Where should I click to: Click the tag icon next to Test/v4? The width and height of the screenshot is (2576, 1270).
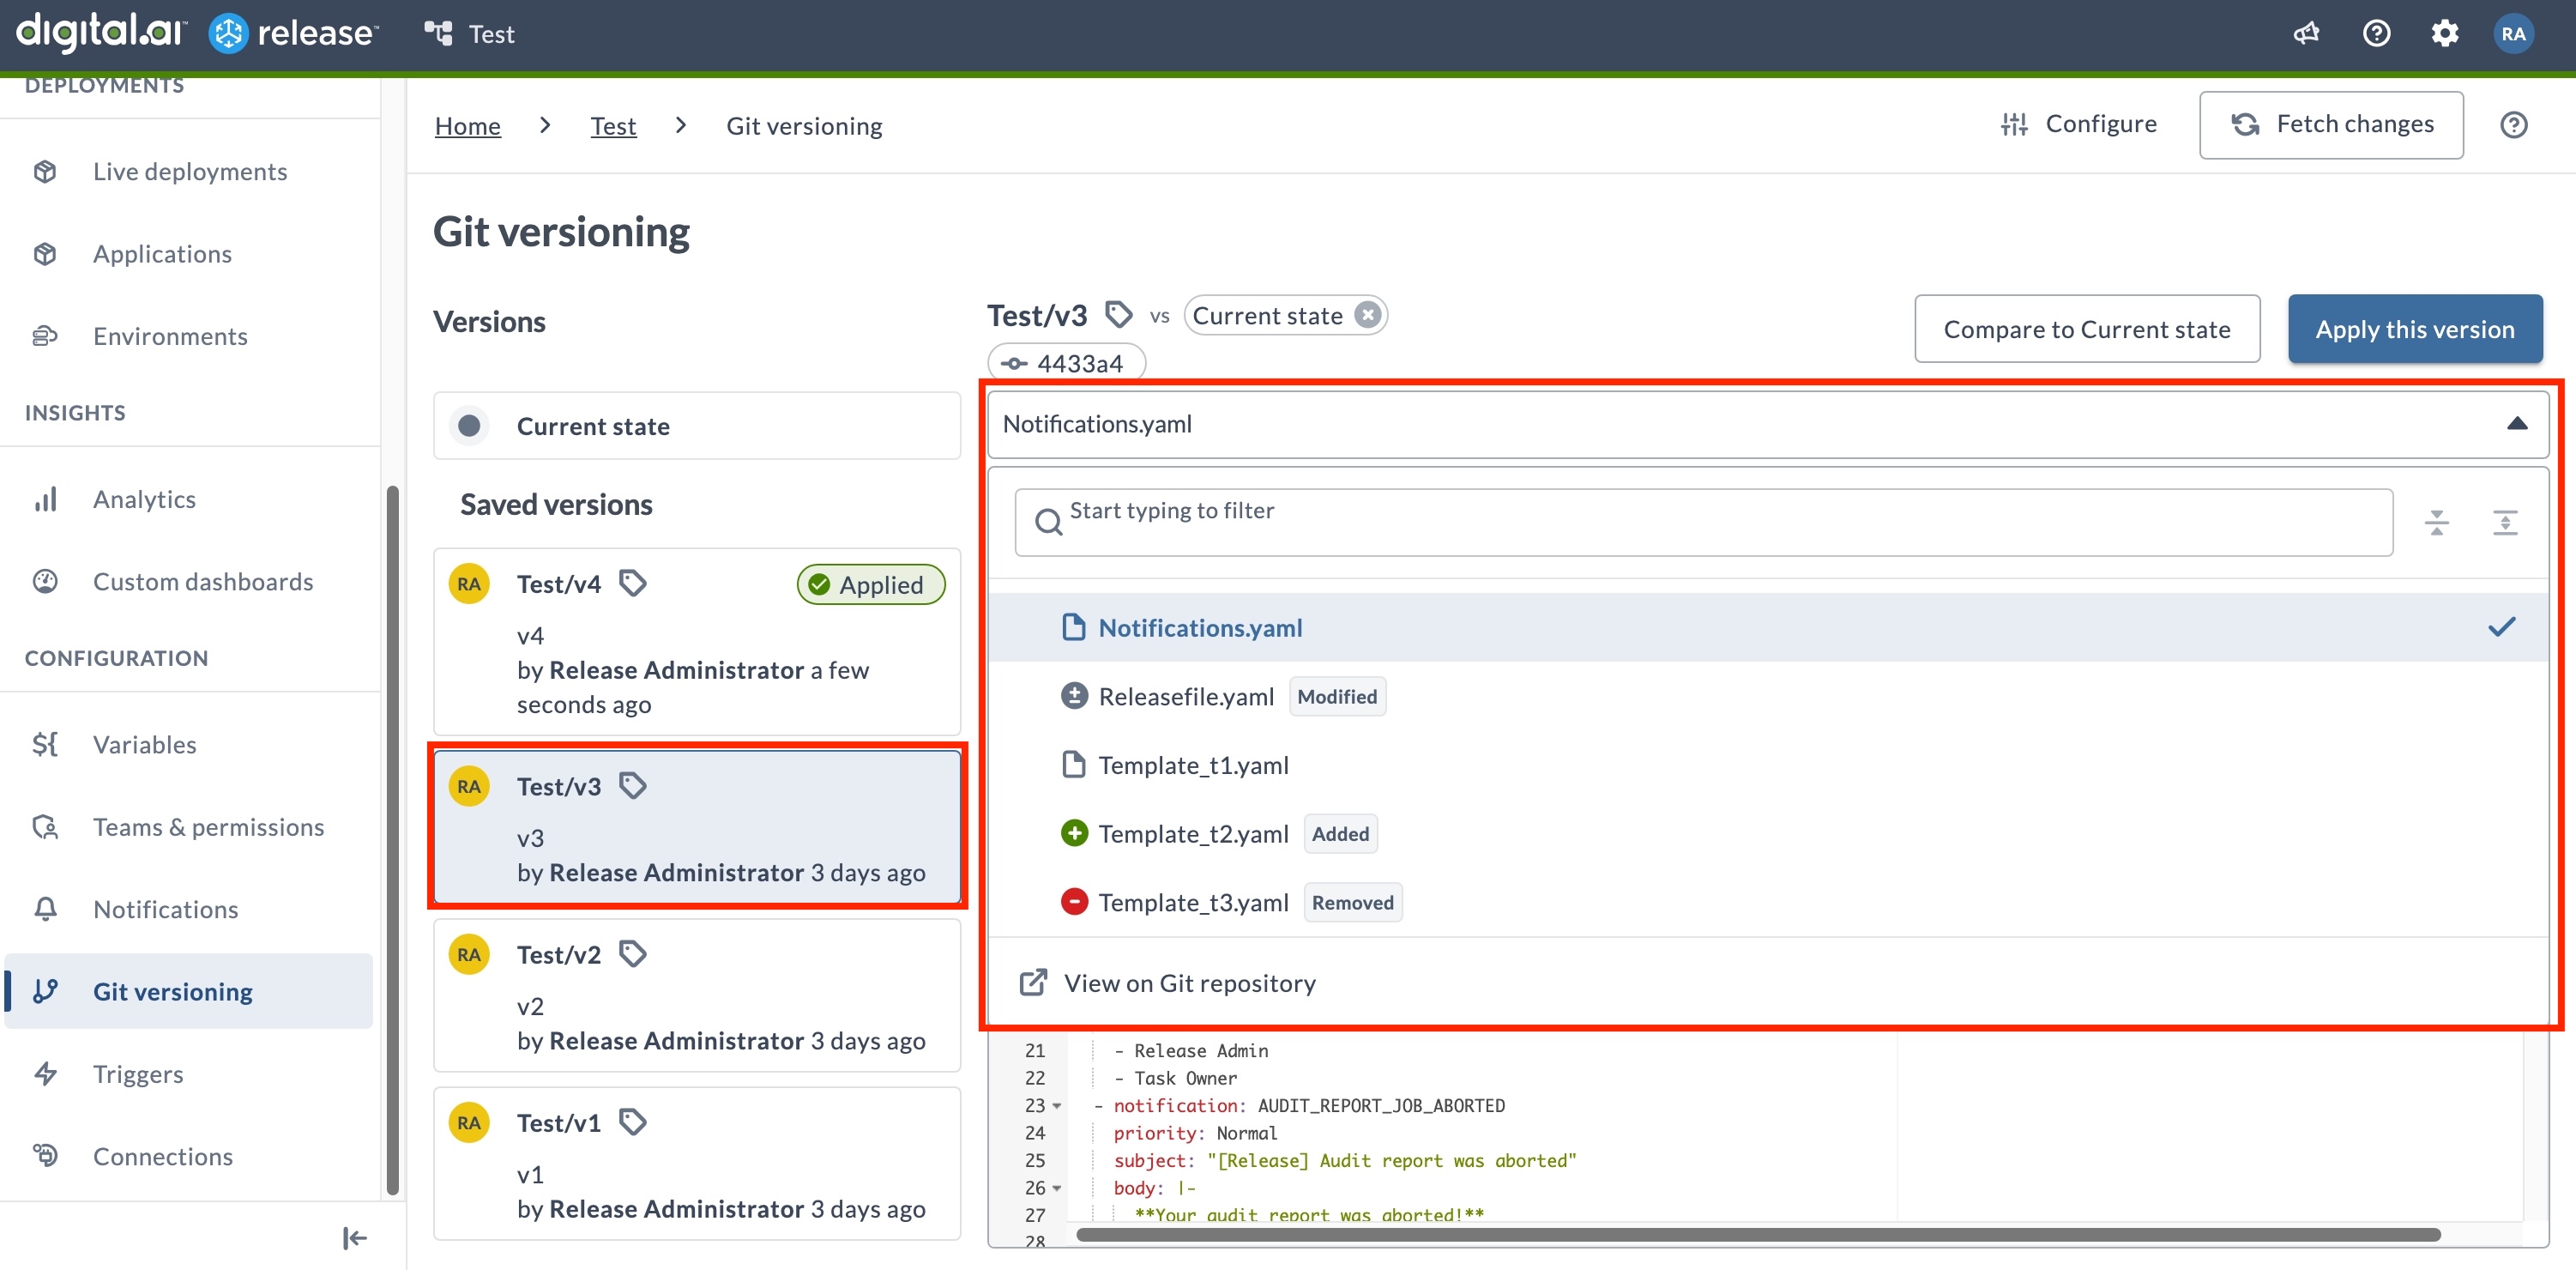pos(632,583)
